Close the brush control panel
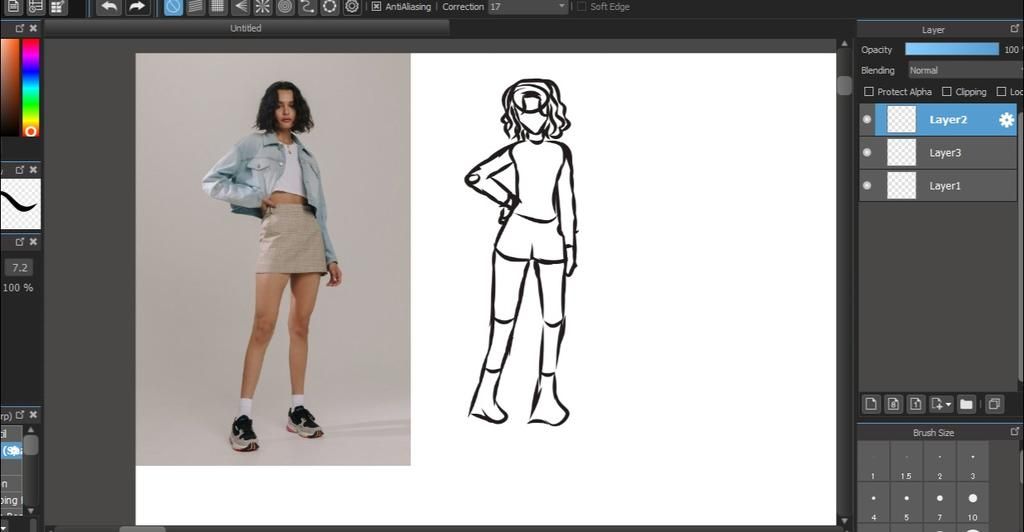Viewport: 1024px width, 532px height. [x=33, y=242]
